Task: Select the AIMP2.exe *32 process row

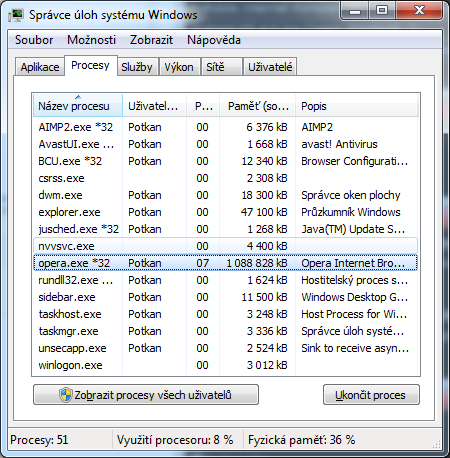Action: [x=225, y=127]
